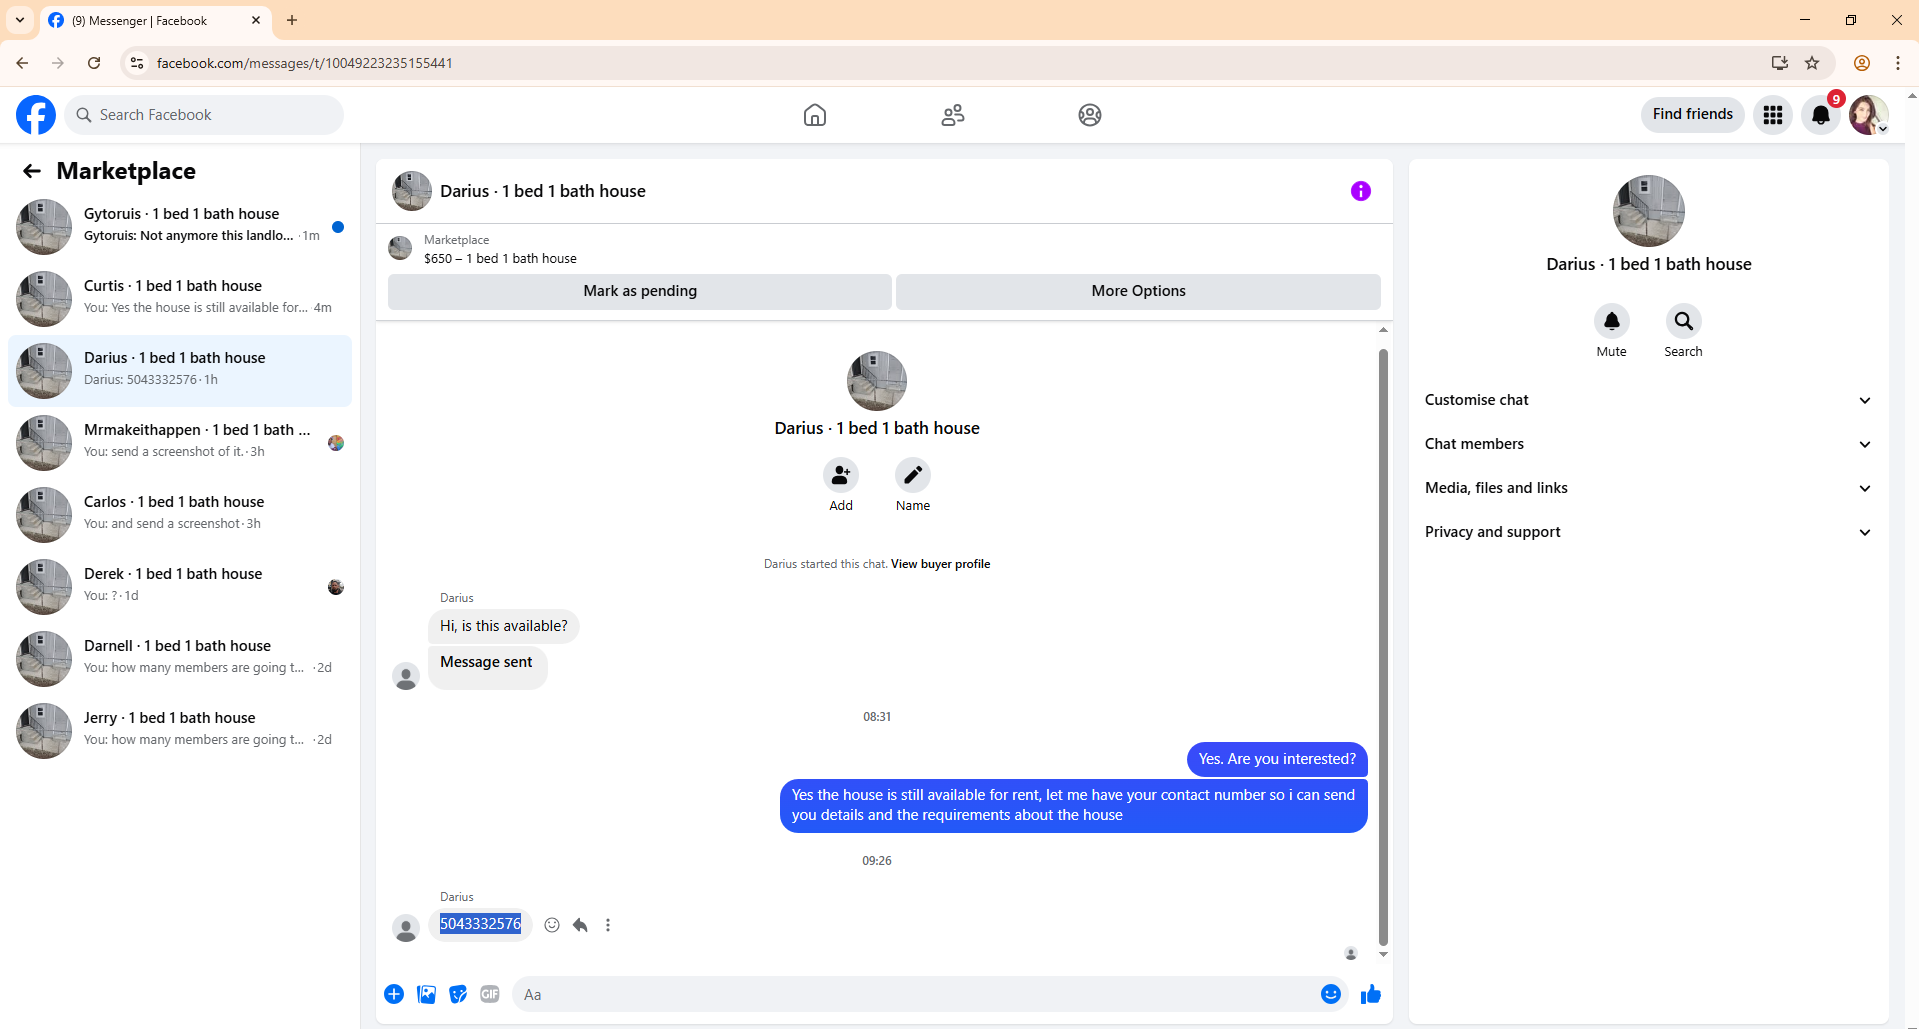The image size is (1919, 1029).
Task: Open the Groups icon in top navigation
Action: tap(1090, 115)
